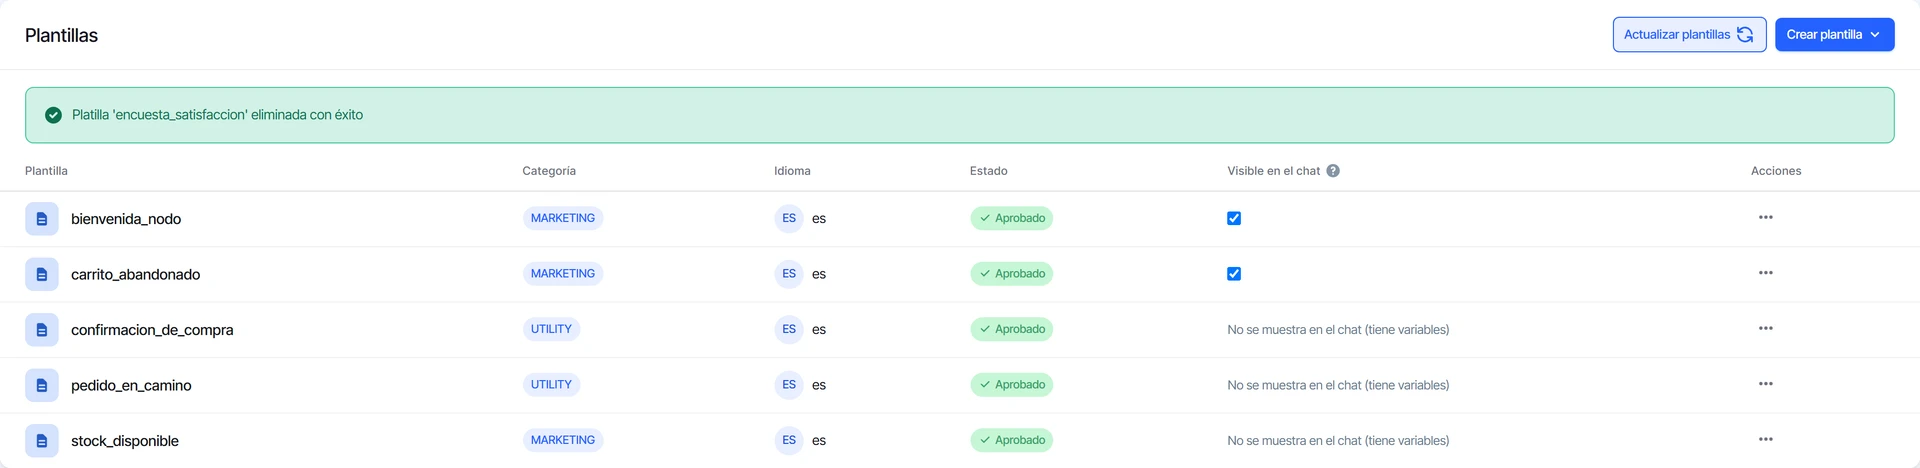This screenshot has height=468, width=1920.
Task: Click the Acciones column header
Action: pyautogui.click(x=1776, y=171)
